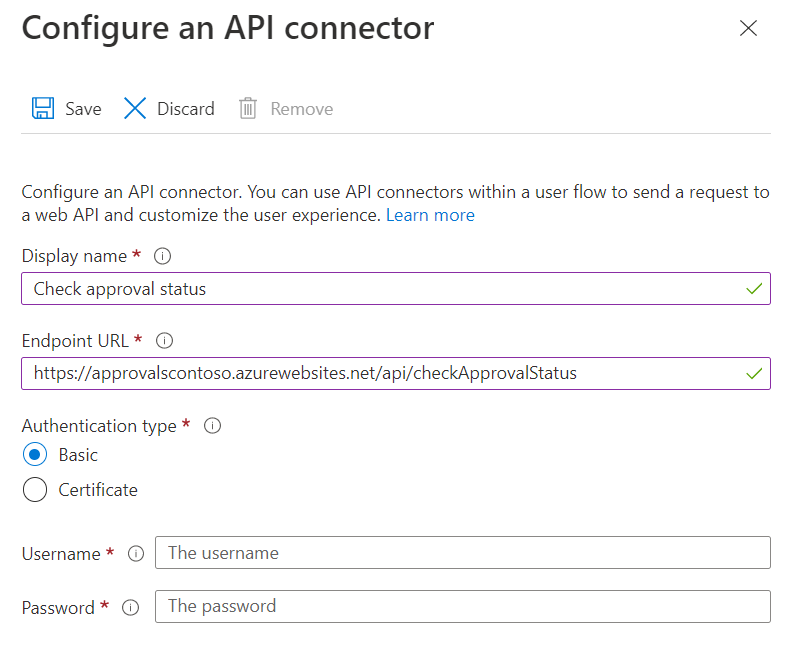The image size is (797, 654).
Task: Click the Discard X icon
Action: [135, 108]
